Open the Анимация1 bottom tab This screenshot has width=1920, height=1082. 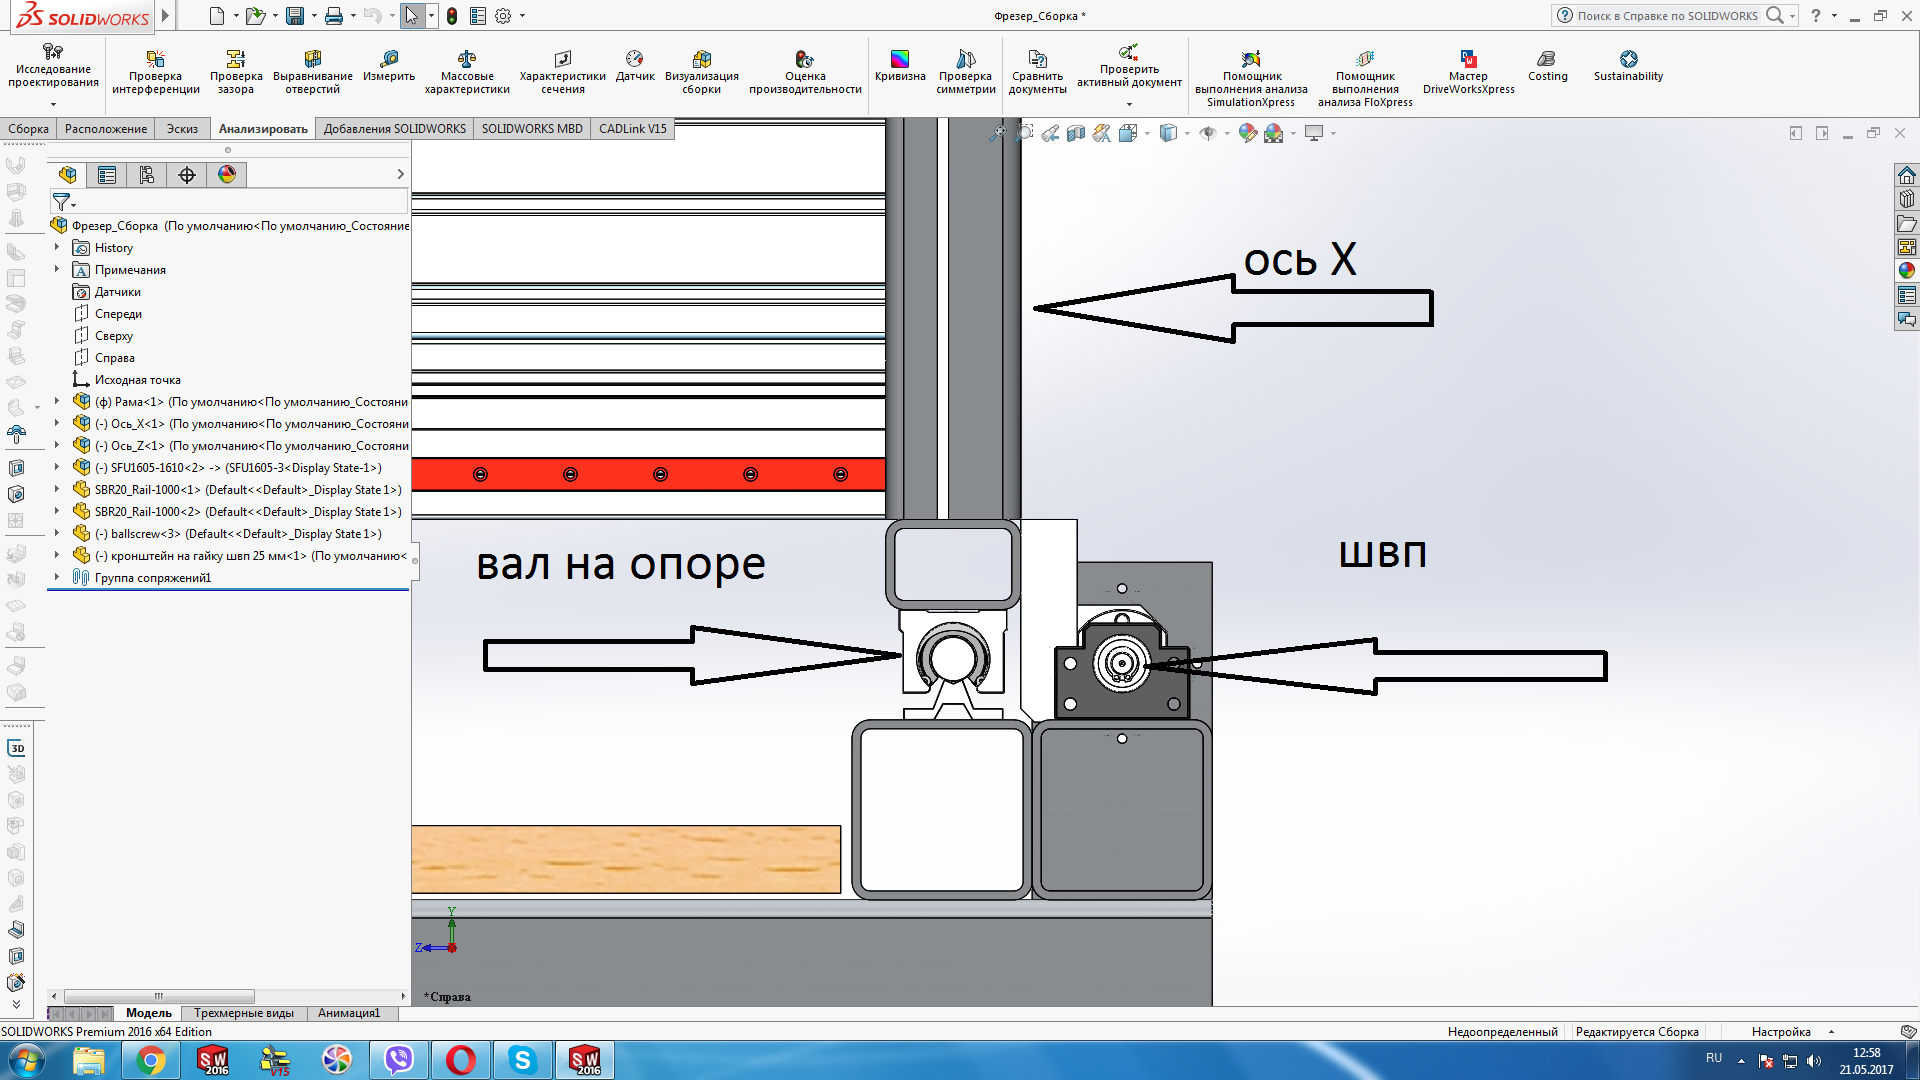348,1013
